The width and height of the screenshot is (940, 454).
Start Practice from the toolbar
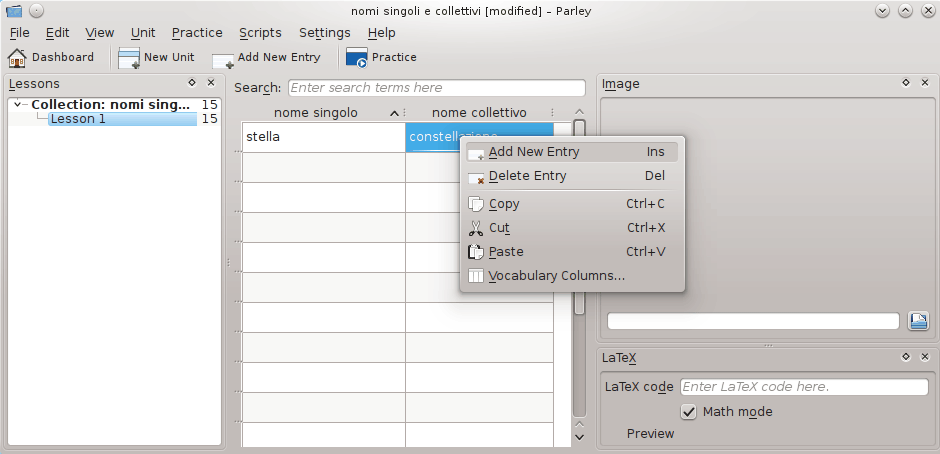click(x=357, y=58)
